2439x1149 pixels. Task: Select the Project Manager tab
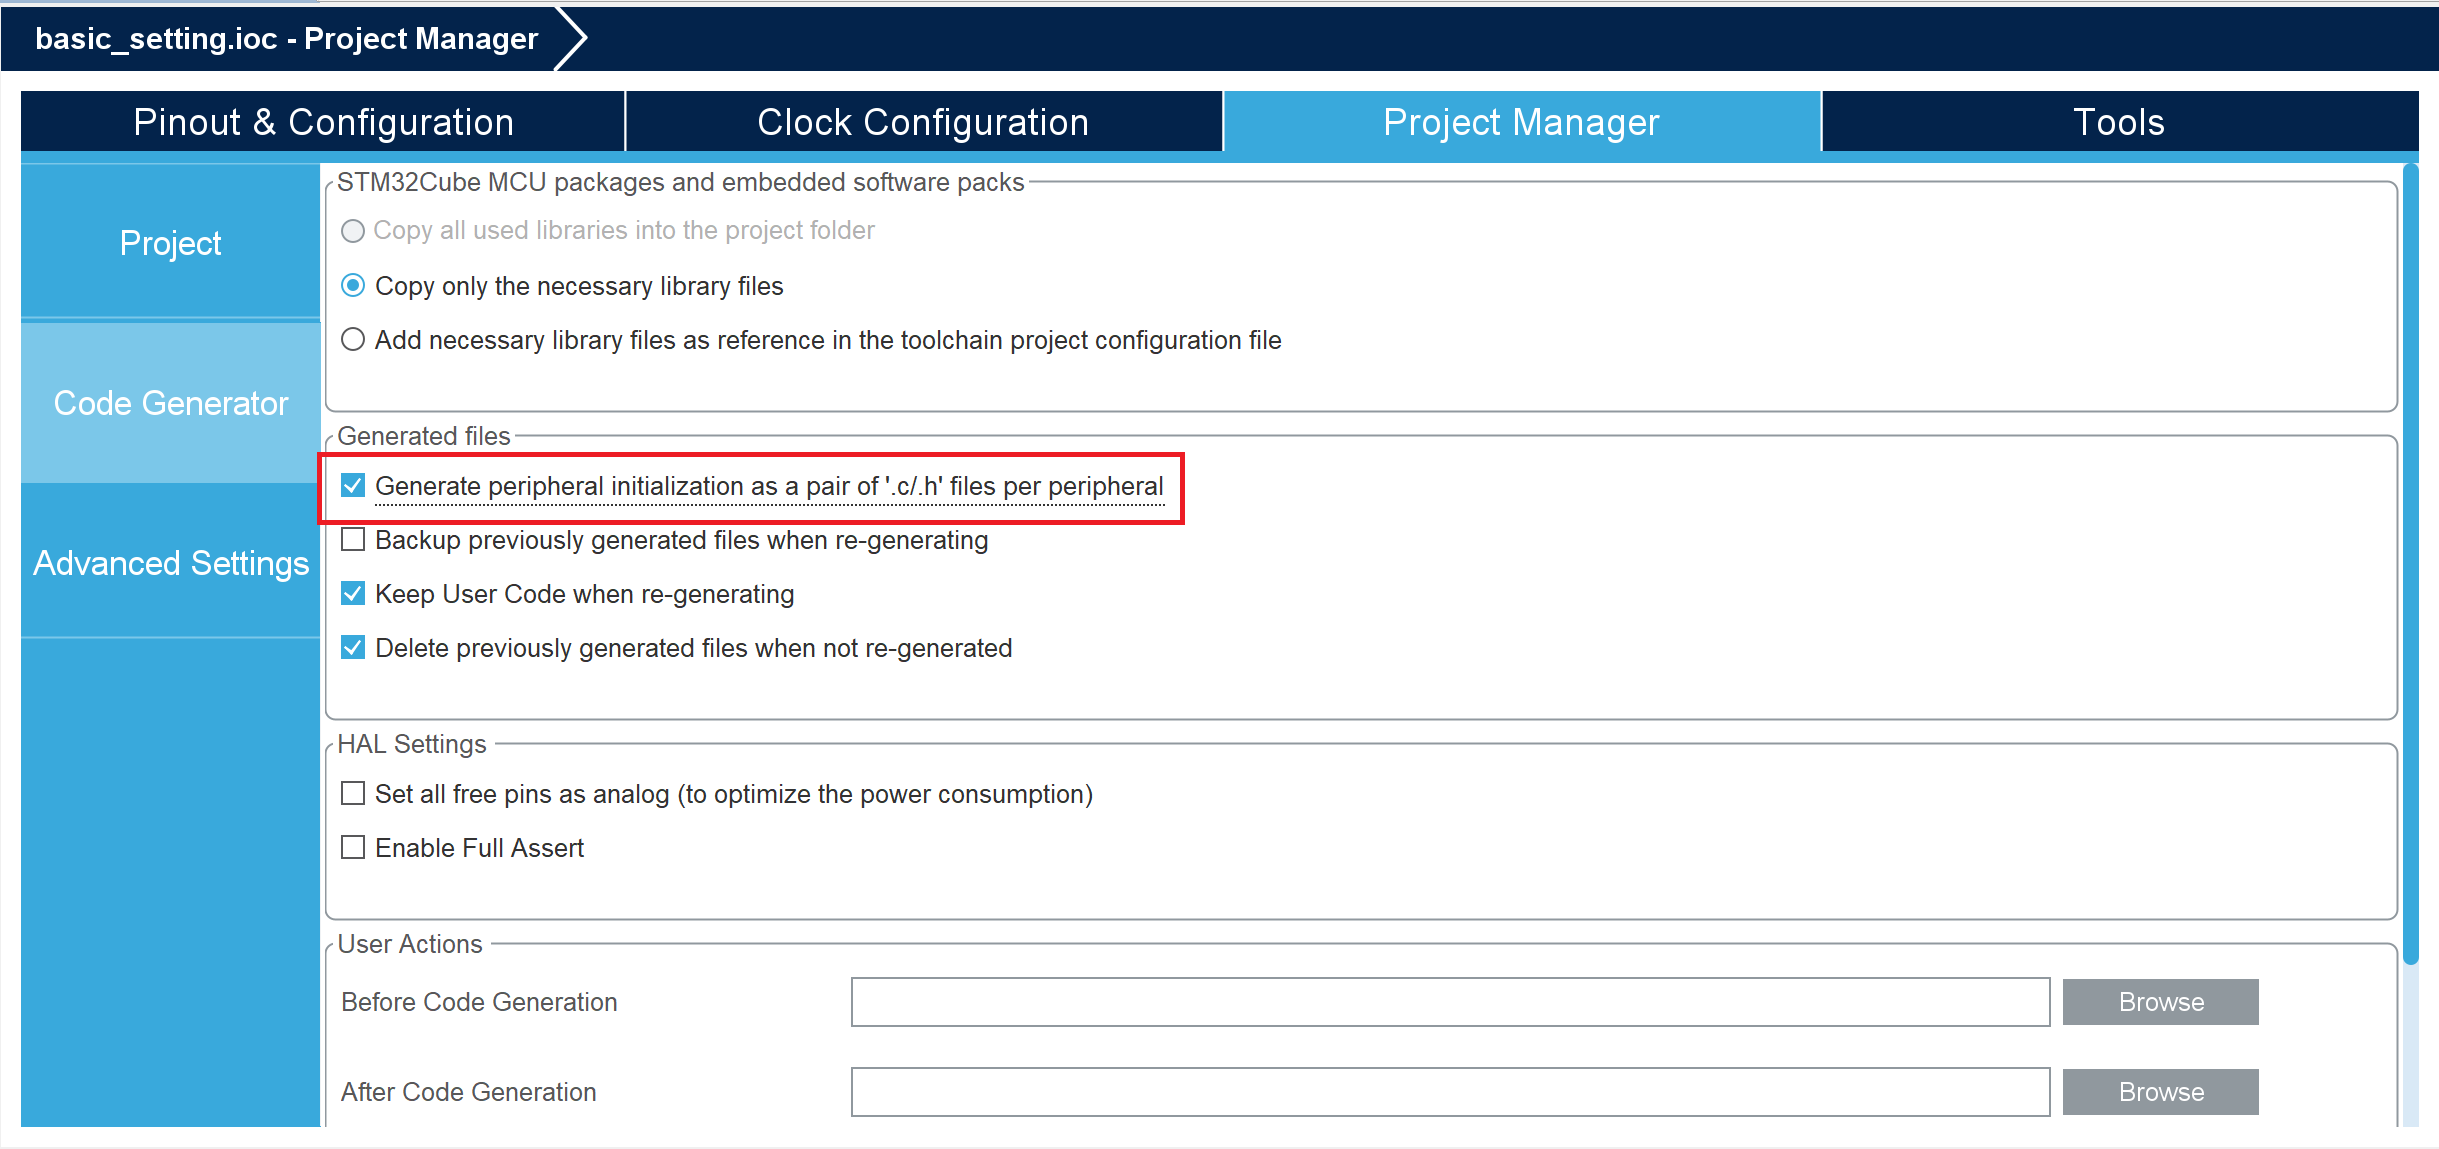1521,122
